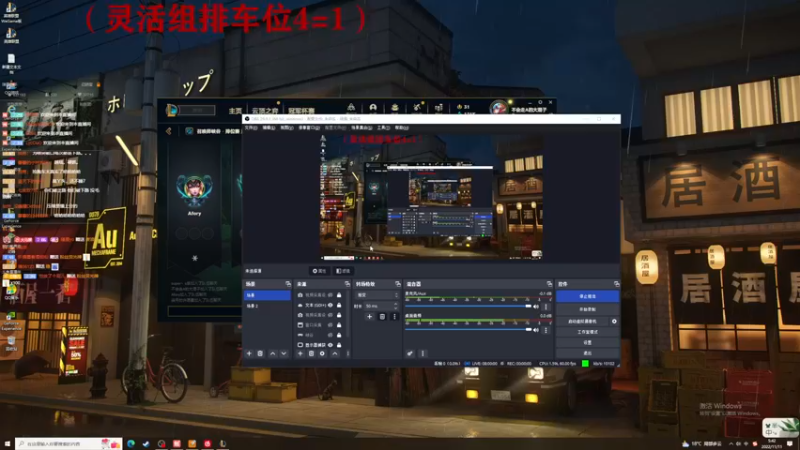
Task: Adjust 麦克风/Aux volume slider
Action: pos(468,306)
